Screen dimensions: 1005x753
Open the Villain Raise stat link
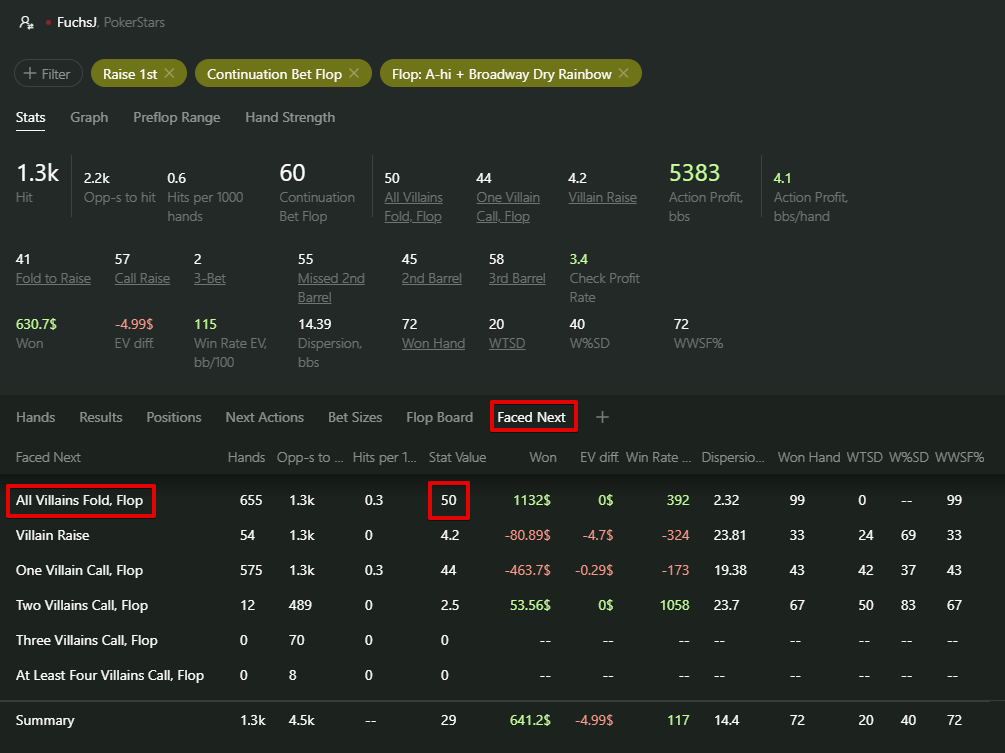click(602, 198)
